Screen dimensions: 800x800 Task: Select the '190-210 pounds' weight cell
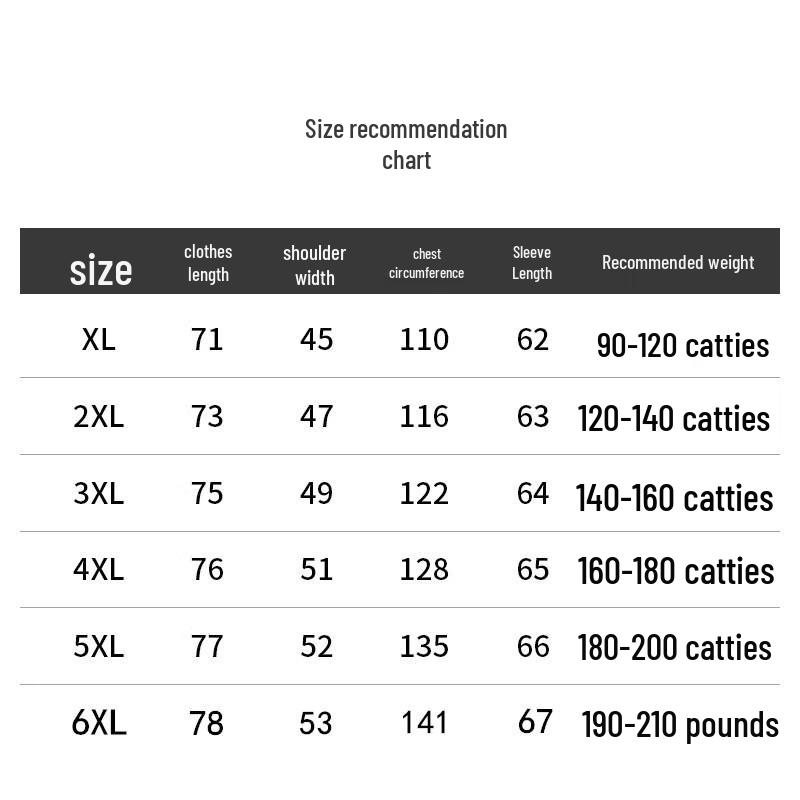[680, 725]
